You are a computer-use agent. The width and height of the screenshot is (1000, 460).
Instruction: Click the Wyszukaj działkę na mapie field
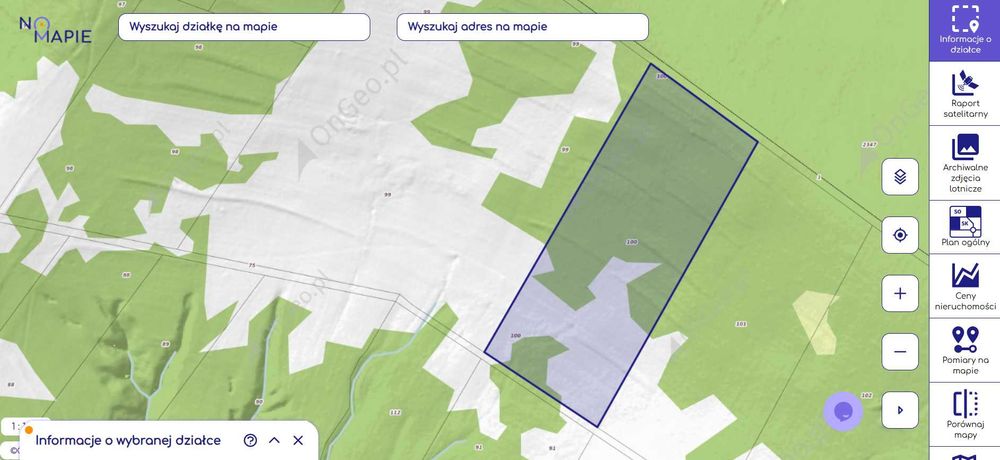(x=244, y=27)
